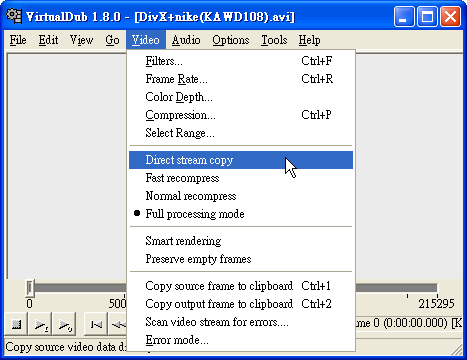This screenshot has width=467, height=360.
Task: Select Color Depth... menu entry
Action: [x=241, y=97]
